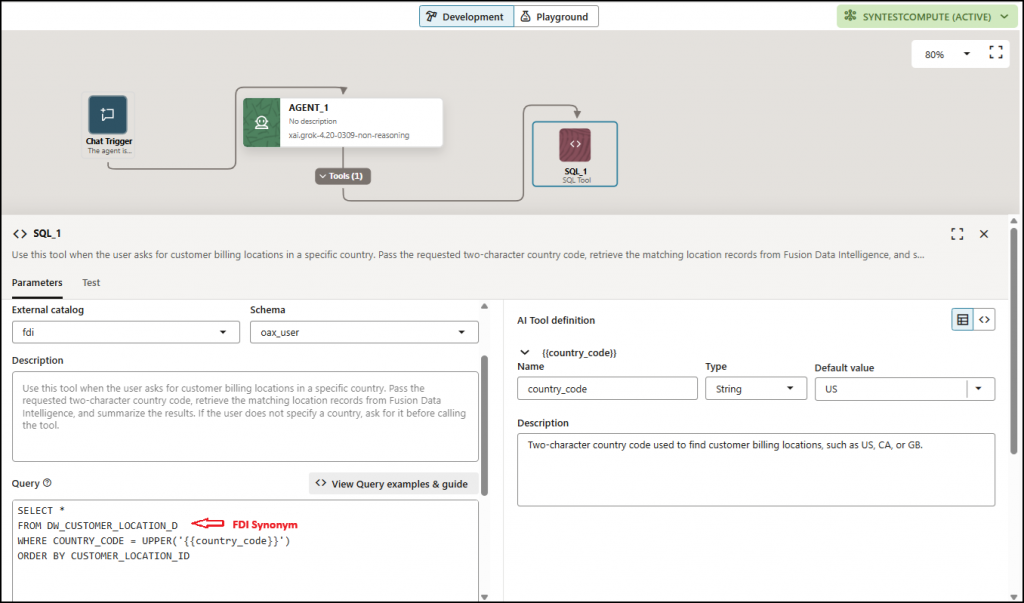Click the Query help question mark icon

[47, 483]
